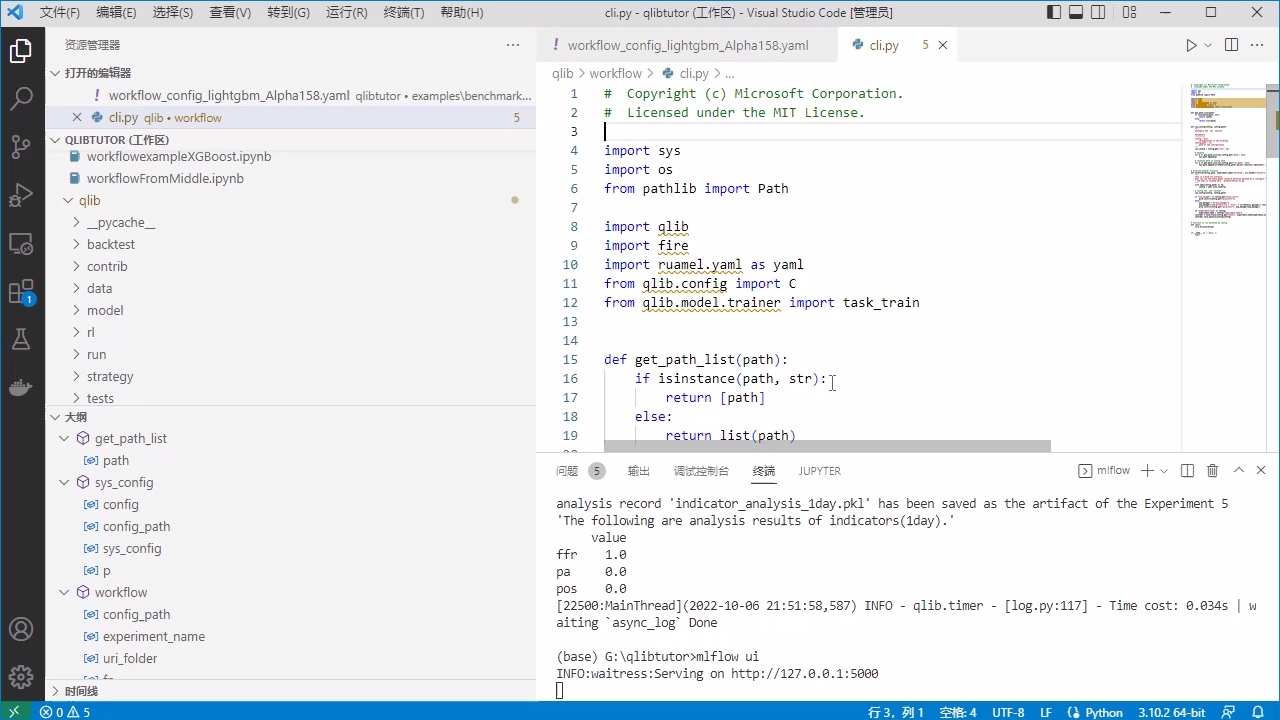Open the Extensions view
The height and width of the screenshot is (720, 1280).
tap(21, 292)
